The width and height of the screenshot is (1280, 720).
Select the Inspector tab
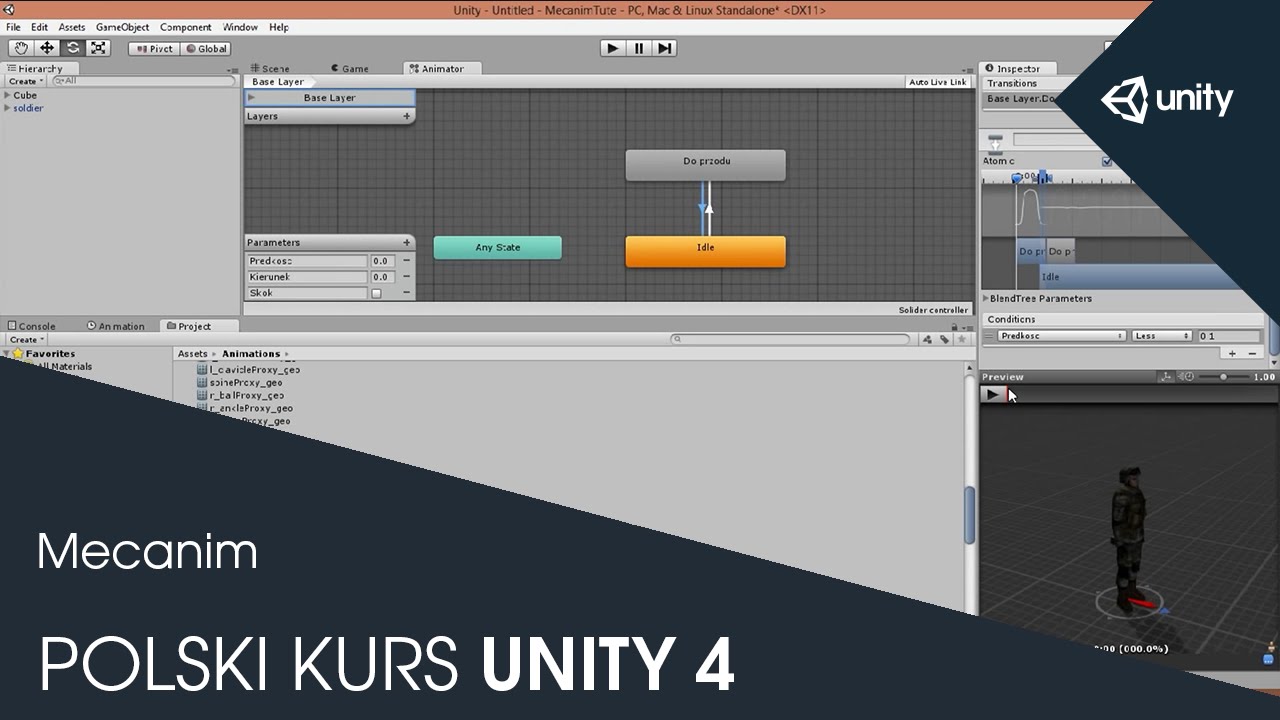coord(1018,68)
